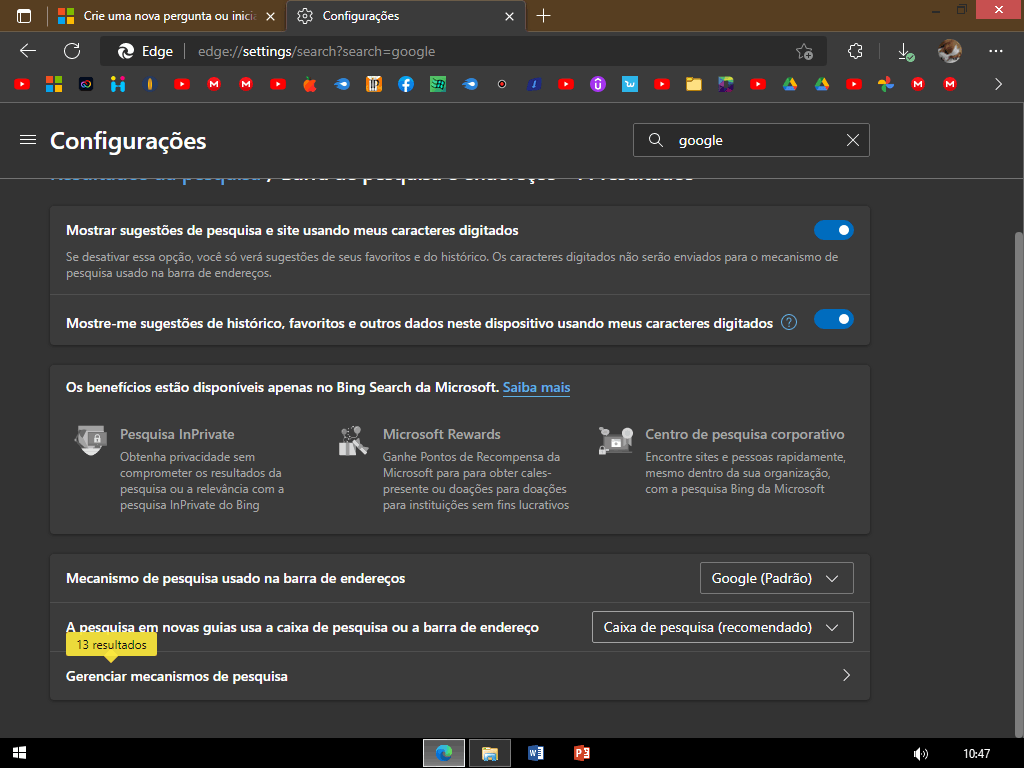Open the Edge settings and more menu
Viewport: 1024px width, 768px height.
(x=996, y=51)
